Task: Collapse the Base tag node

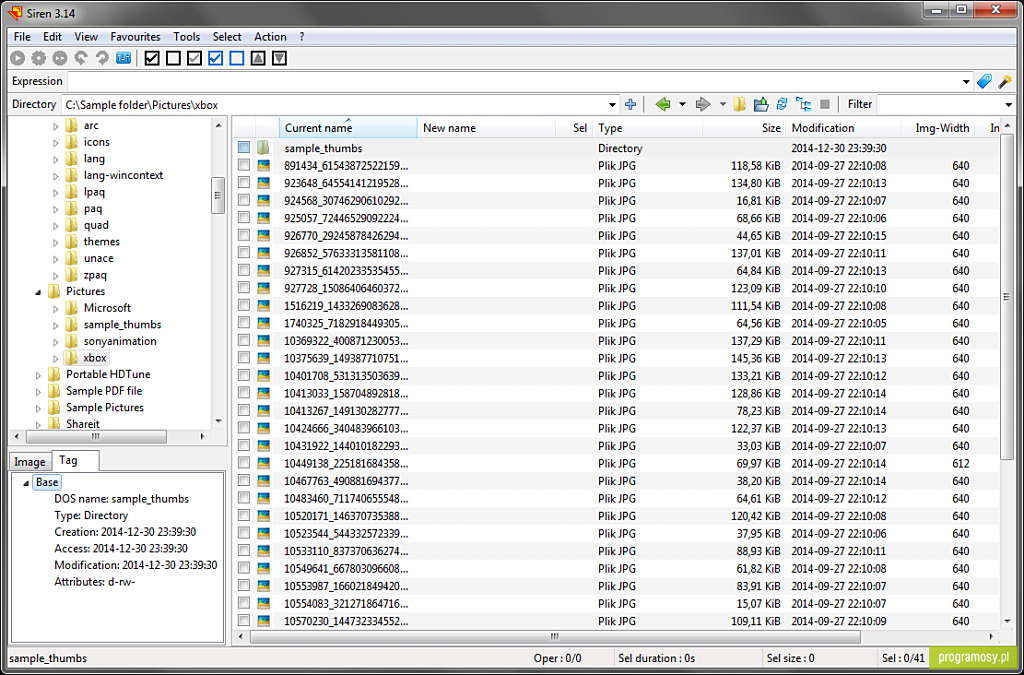Action: click(x=26, y=483)
